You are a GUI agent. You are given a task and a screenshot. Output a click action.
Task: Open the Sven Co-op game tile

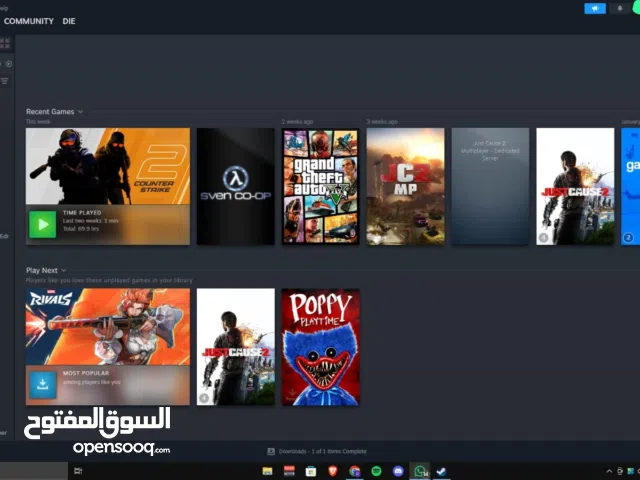[235, 186]
